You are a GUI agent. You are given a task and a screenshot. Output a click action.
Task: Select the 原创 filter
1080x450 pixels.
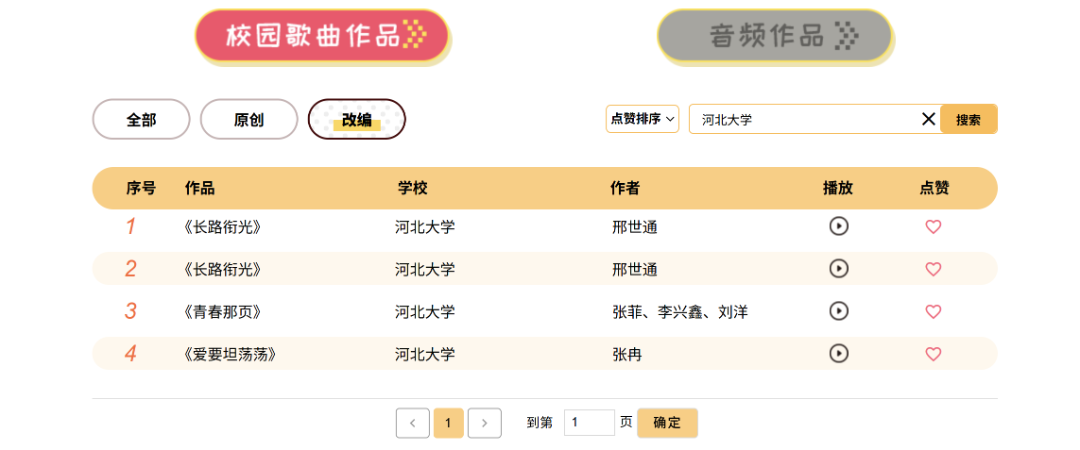[249, 120]
